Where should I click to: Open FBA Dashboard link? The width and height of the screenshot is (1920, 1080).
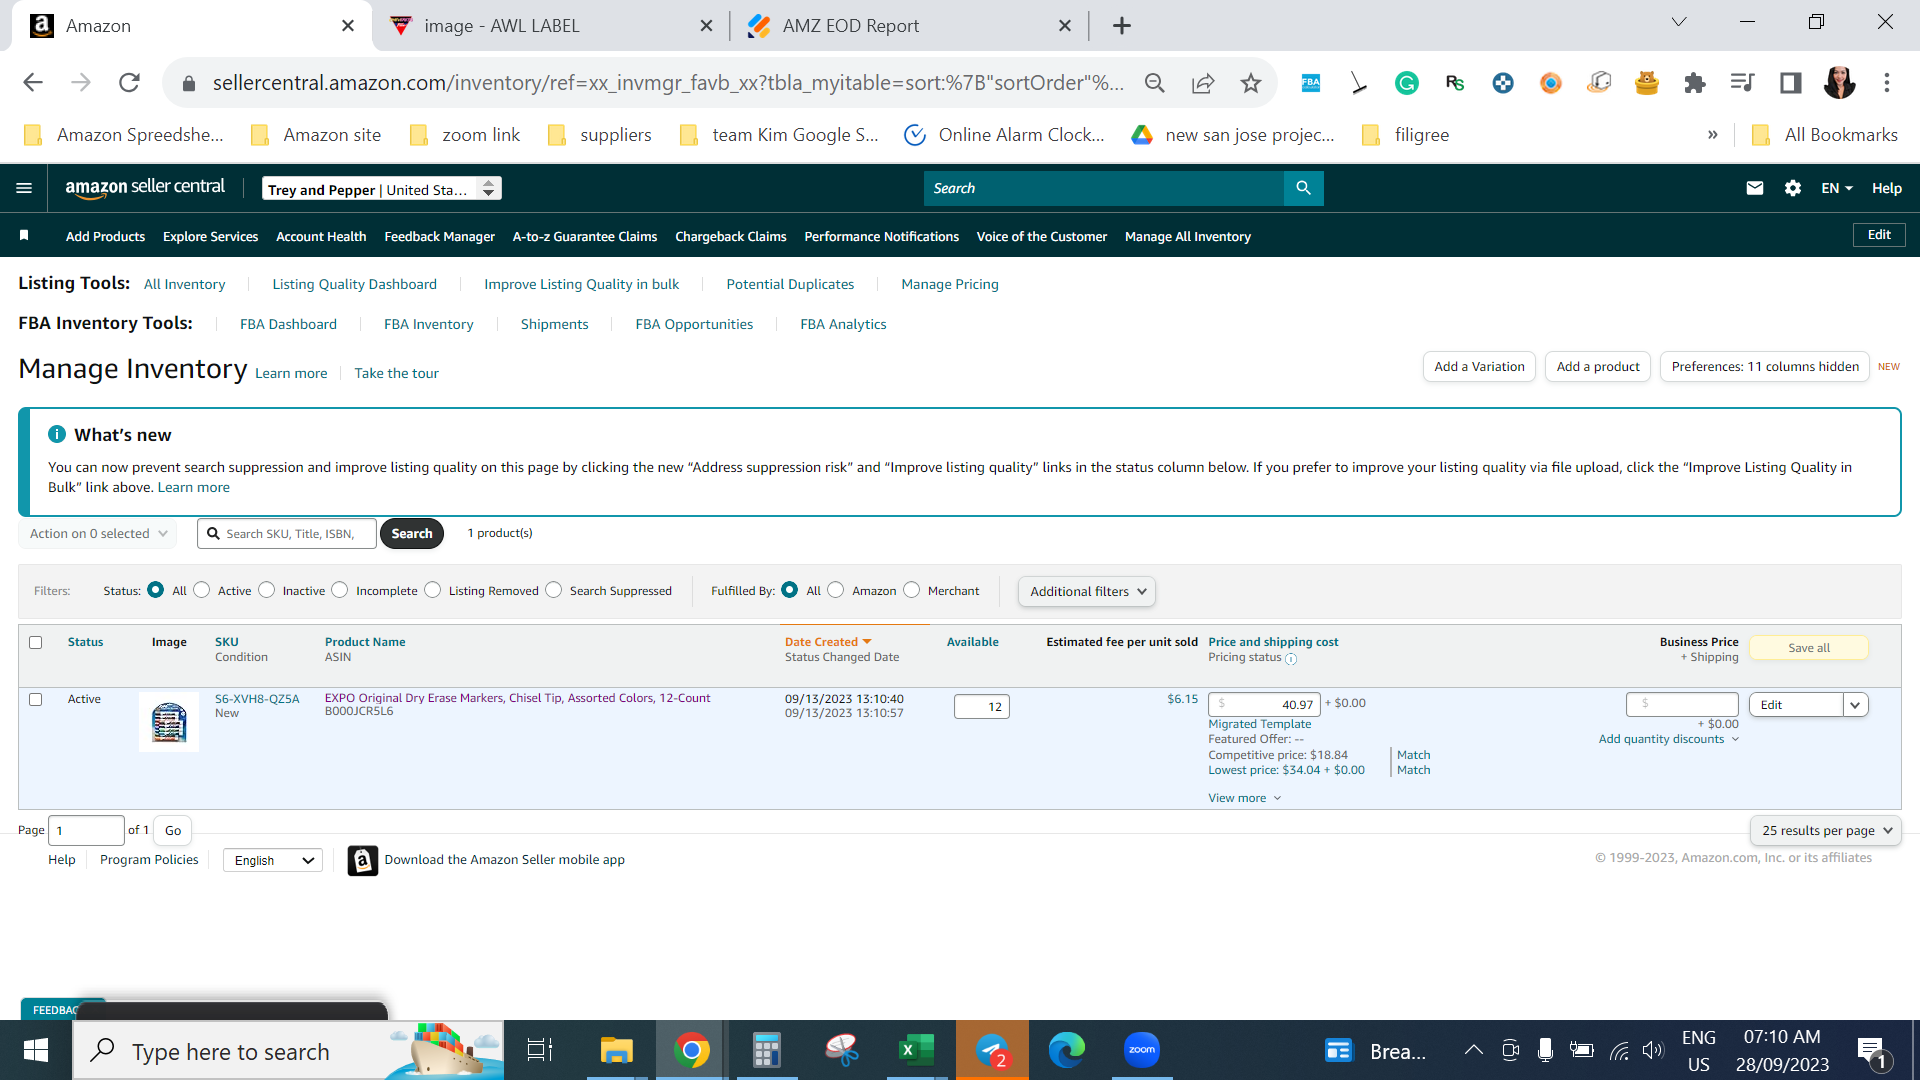[x=288, y=324]
